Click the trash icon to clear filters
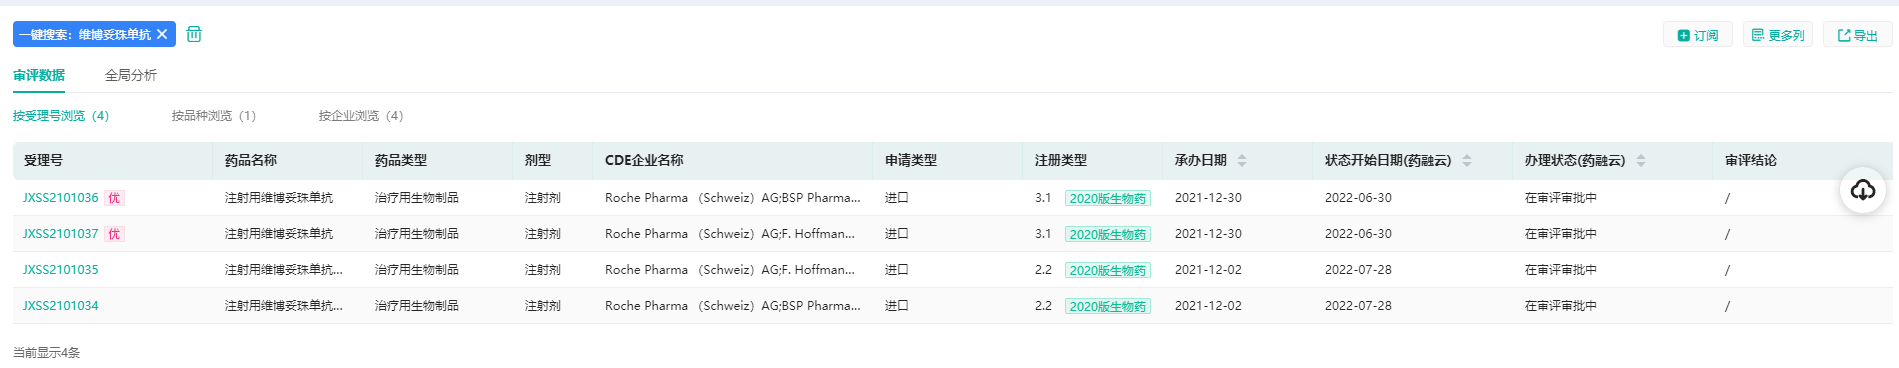 [194, 34]
